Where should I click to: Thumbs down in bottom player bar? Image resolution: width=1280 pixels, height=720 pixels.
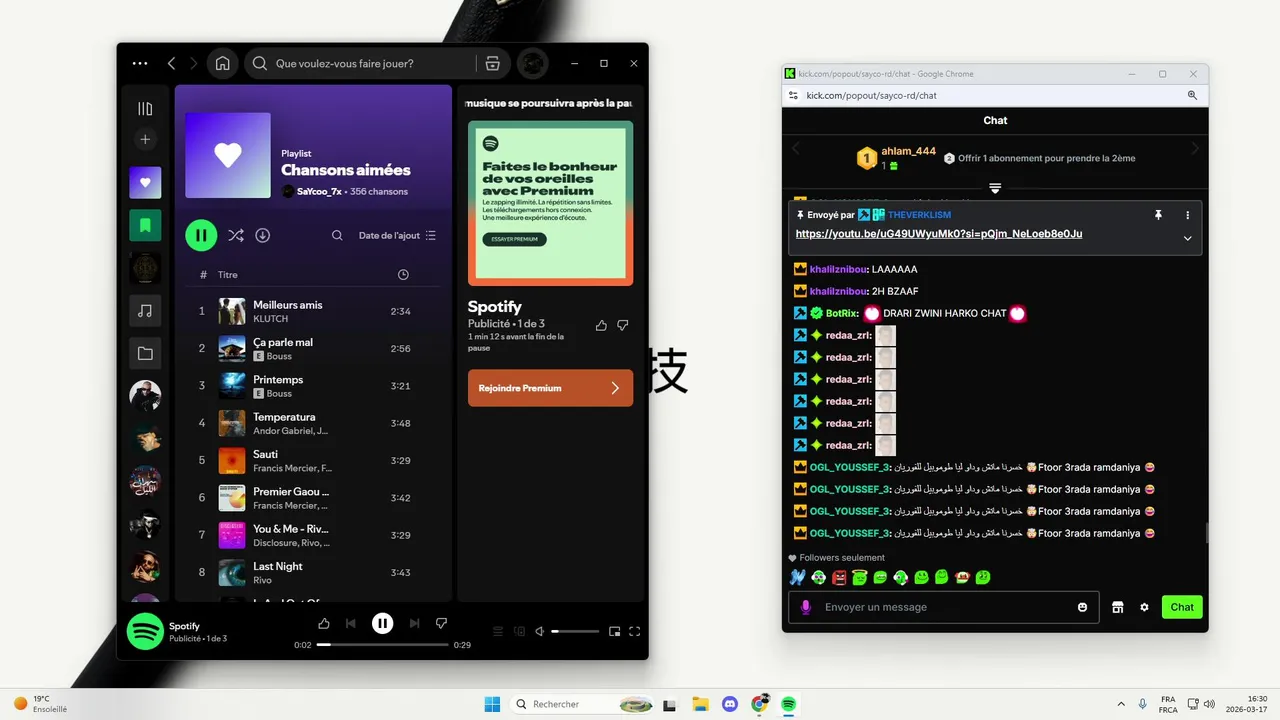441,623
